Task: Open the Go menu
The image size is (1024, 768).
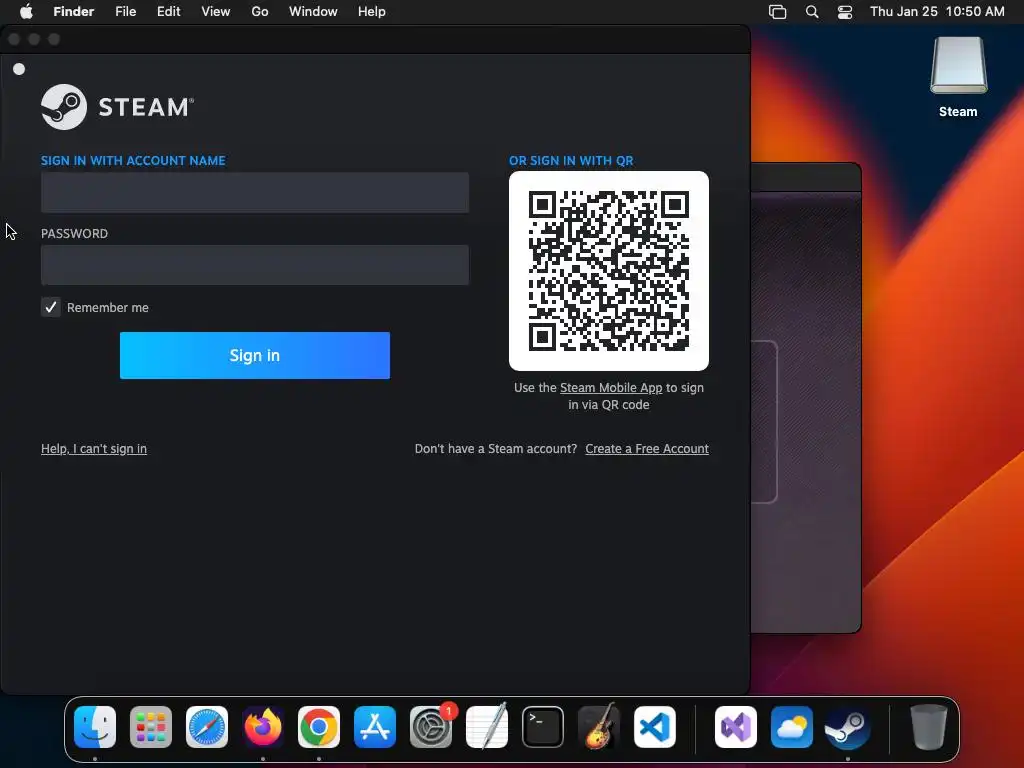Action: pyautogui.click(x=260, y=12)
